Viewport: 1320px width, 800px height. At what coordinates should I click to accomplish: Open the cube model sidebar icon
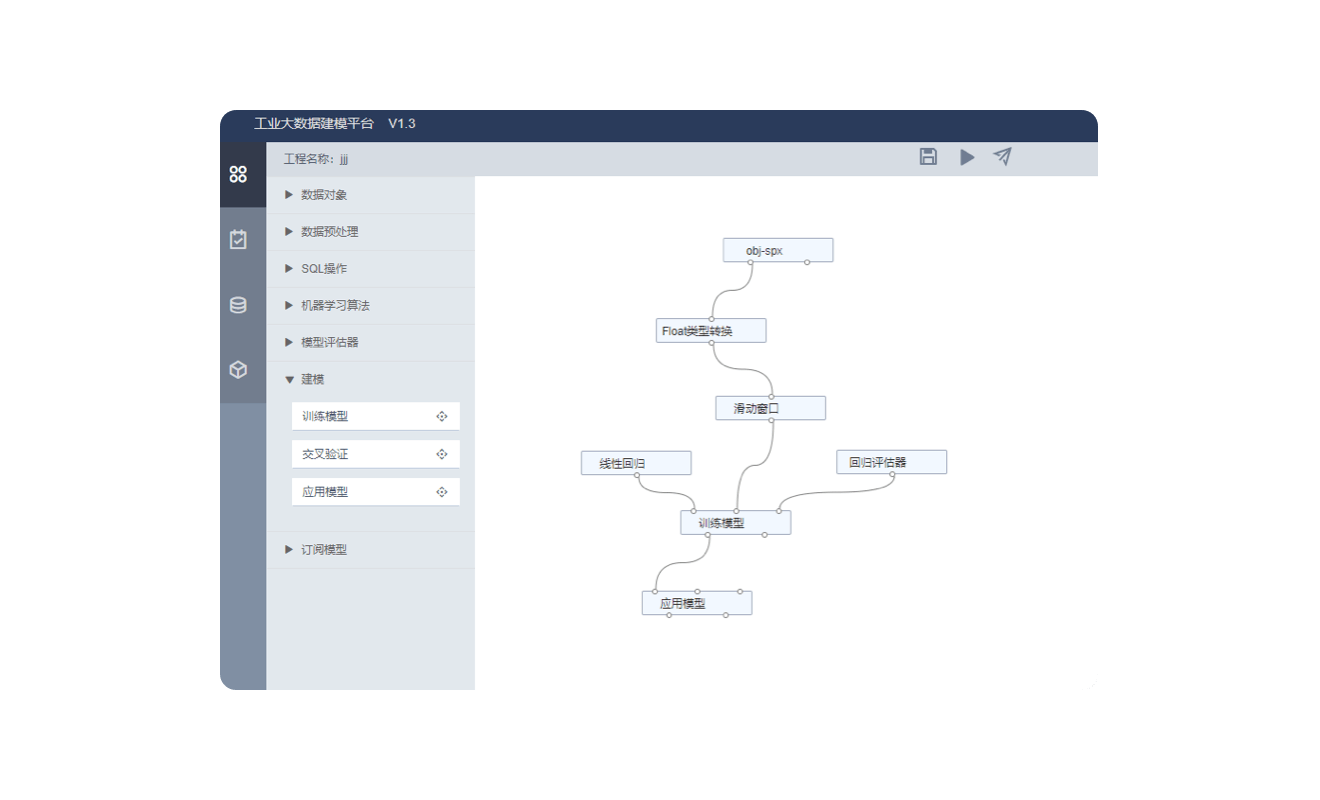[238, 370]
